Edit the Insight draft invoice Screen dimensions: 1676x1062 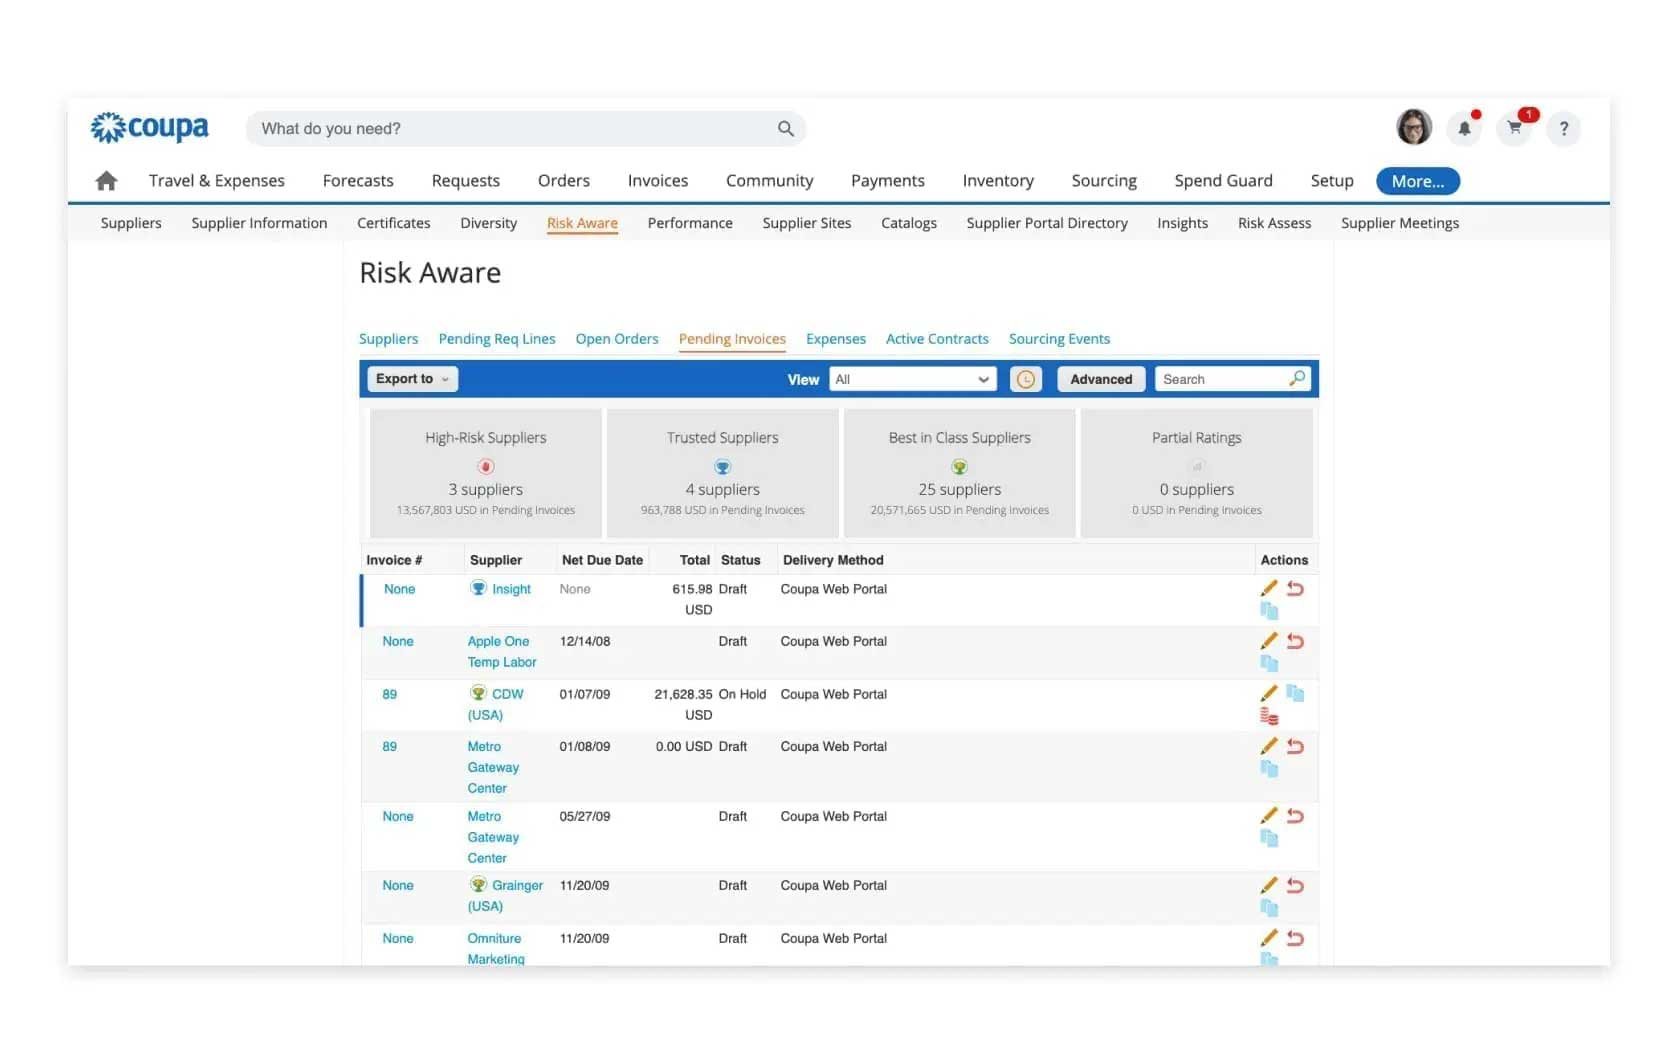point(1268,588)
